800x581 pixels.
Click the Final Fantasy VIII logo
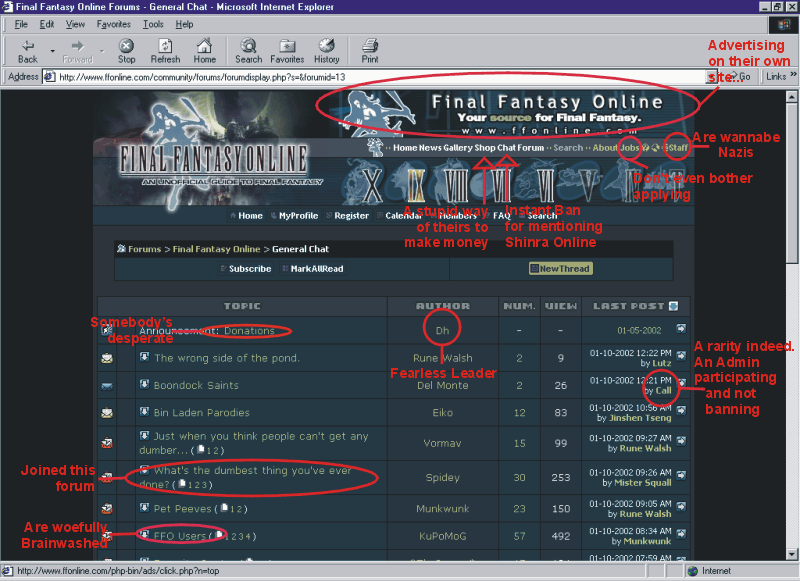456,185
